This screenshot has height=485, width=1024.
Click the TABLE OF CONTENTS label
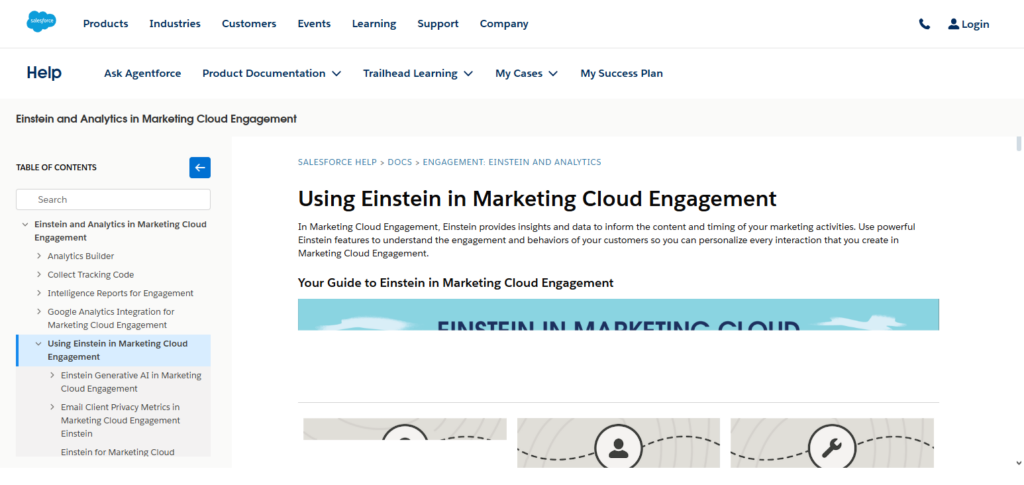point(56,167)
